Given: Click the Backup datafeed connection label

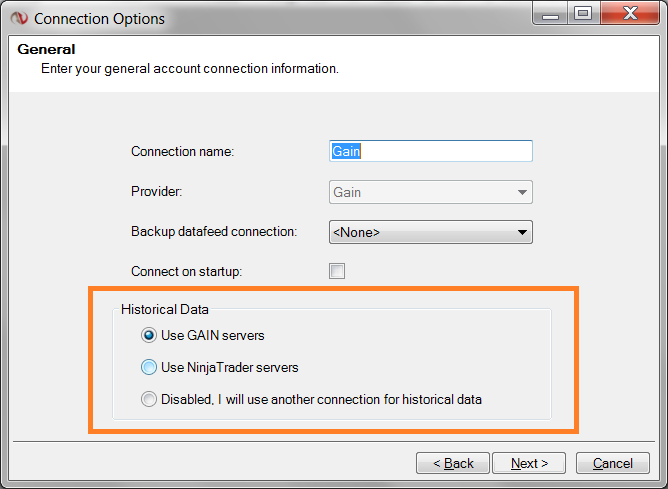Looking at the screenshot, I should click(x=214, y=232).
